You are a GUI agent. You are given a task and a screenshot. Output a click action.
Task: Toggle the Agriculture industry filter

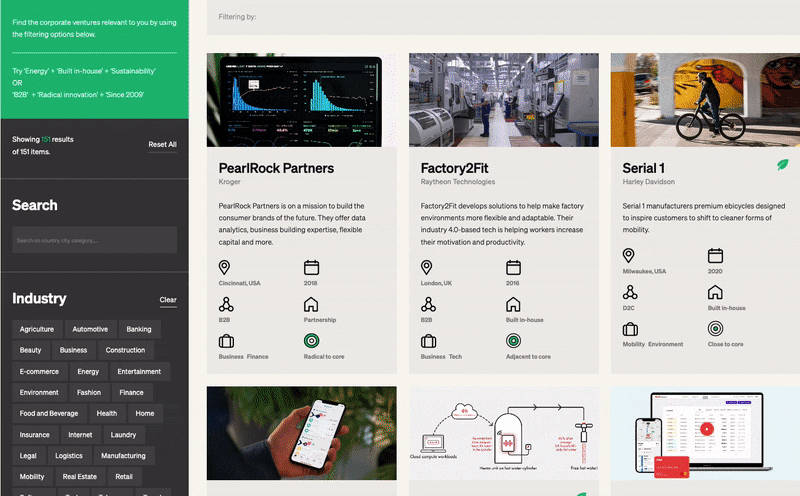(37, 329)
